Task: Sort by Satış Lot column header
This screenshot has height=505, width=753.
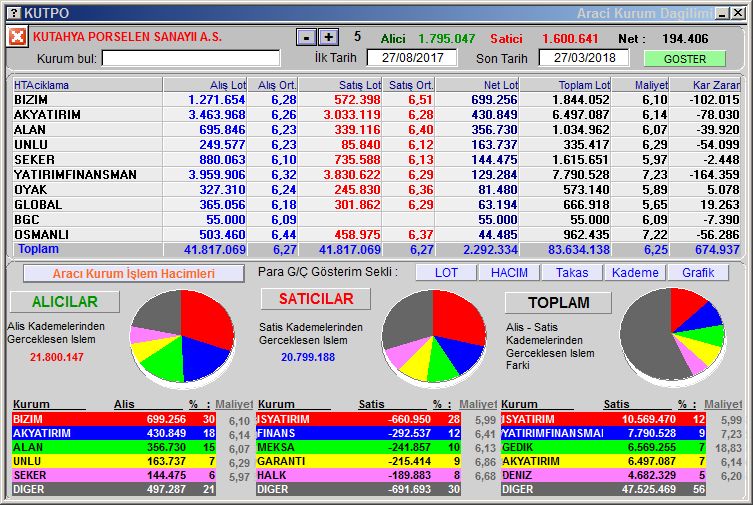Action: pyautogui.click(x=340, y=85)
